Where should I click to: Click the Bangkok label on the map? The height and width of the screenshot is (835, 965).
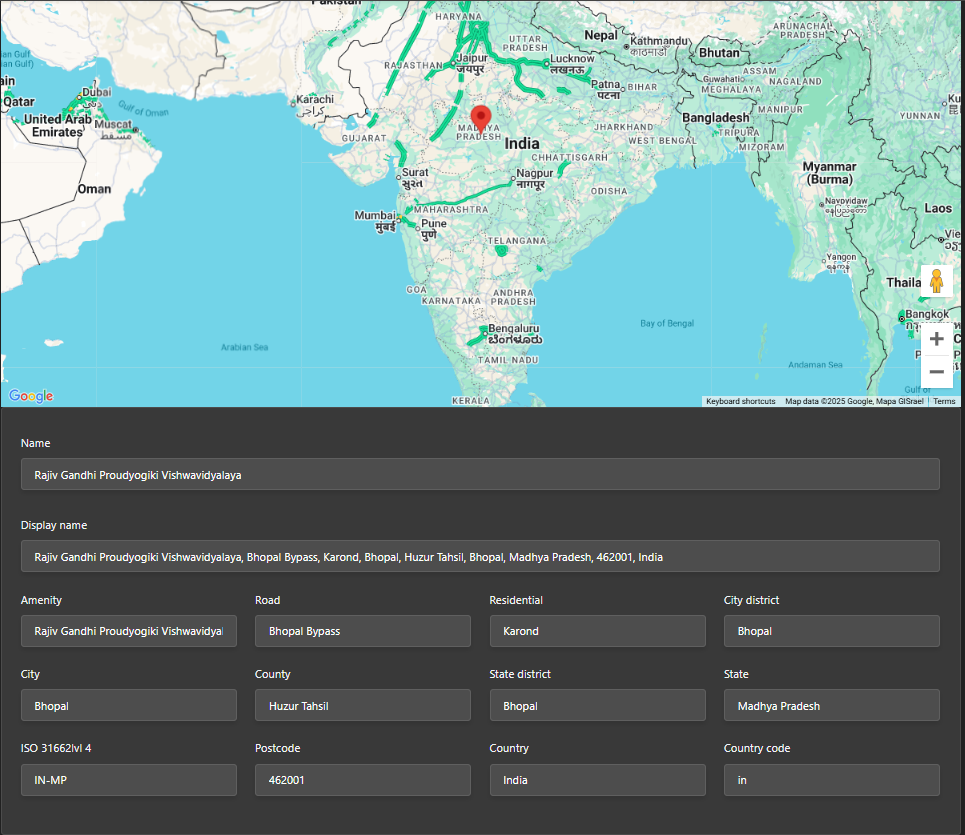(x=927, y=314)
